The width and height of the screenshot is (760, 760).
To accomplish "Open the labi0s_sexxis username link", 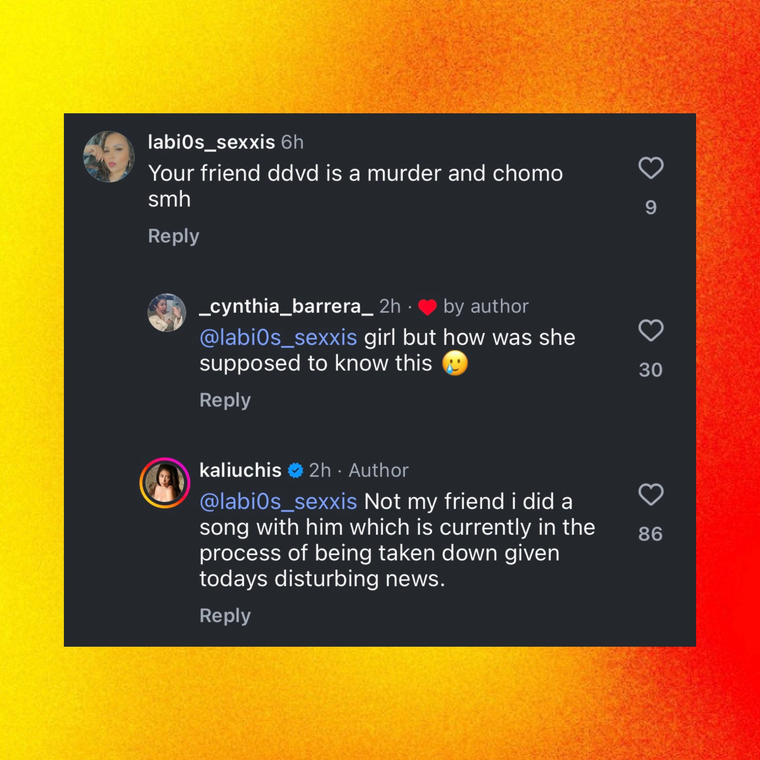I will click(211, 142).
